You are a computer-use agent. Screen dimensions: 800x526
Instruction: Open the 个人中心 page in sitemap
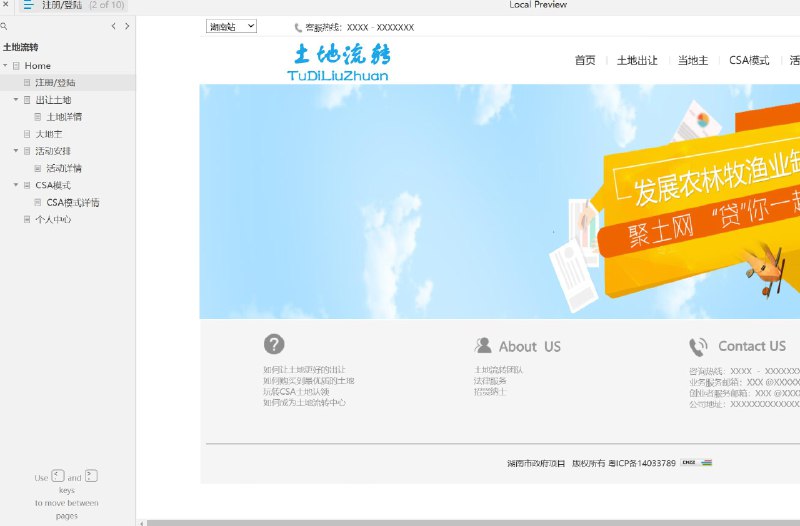click(x=53, y=219)
